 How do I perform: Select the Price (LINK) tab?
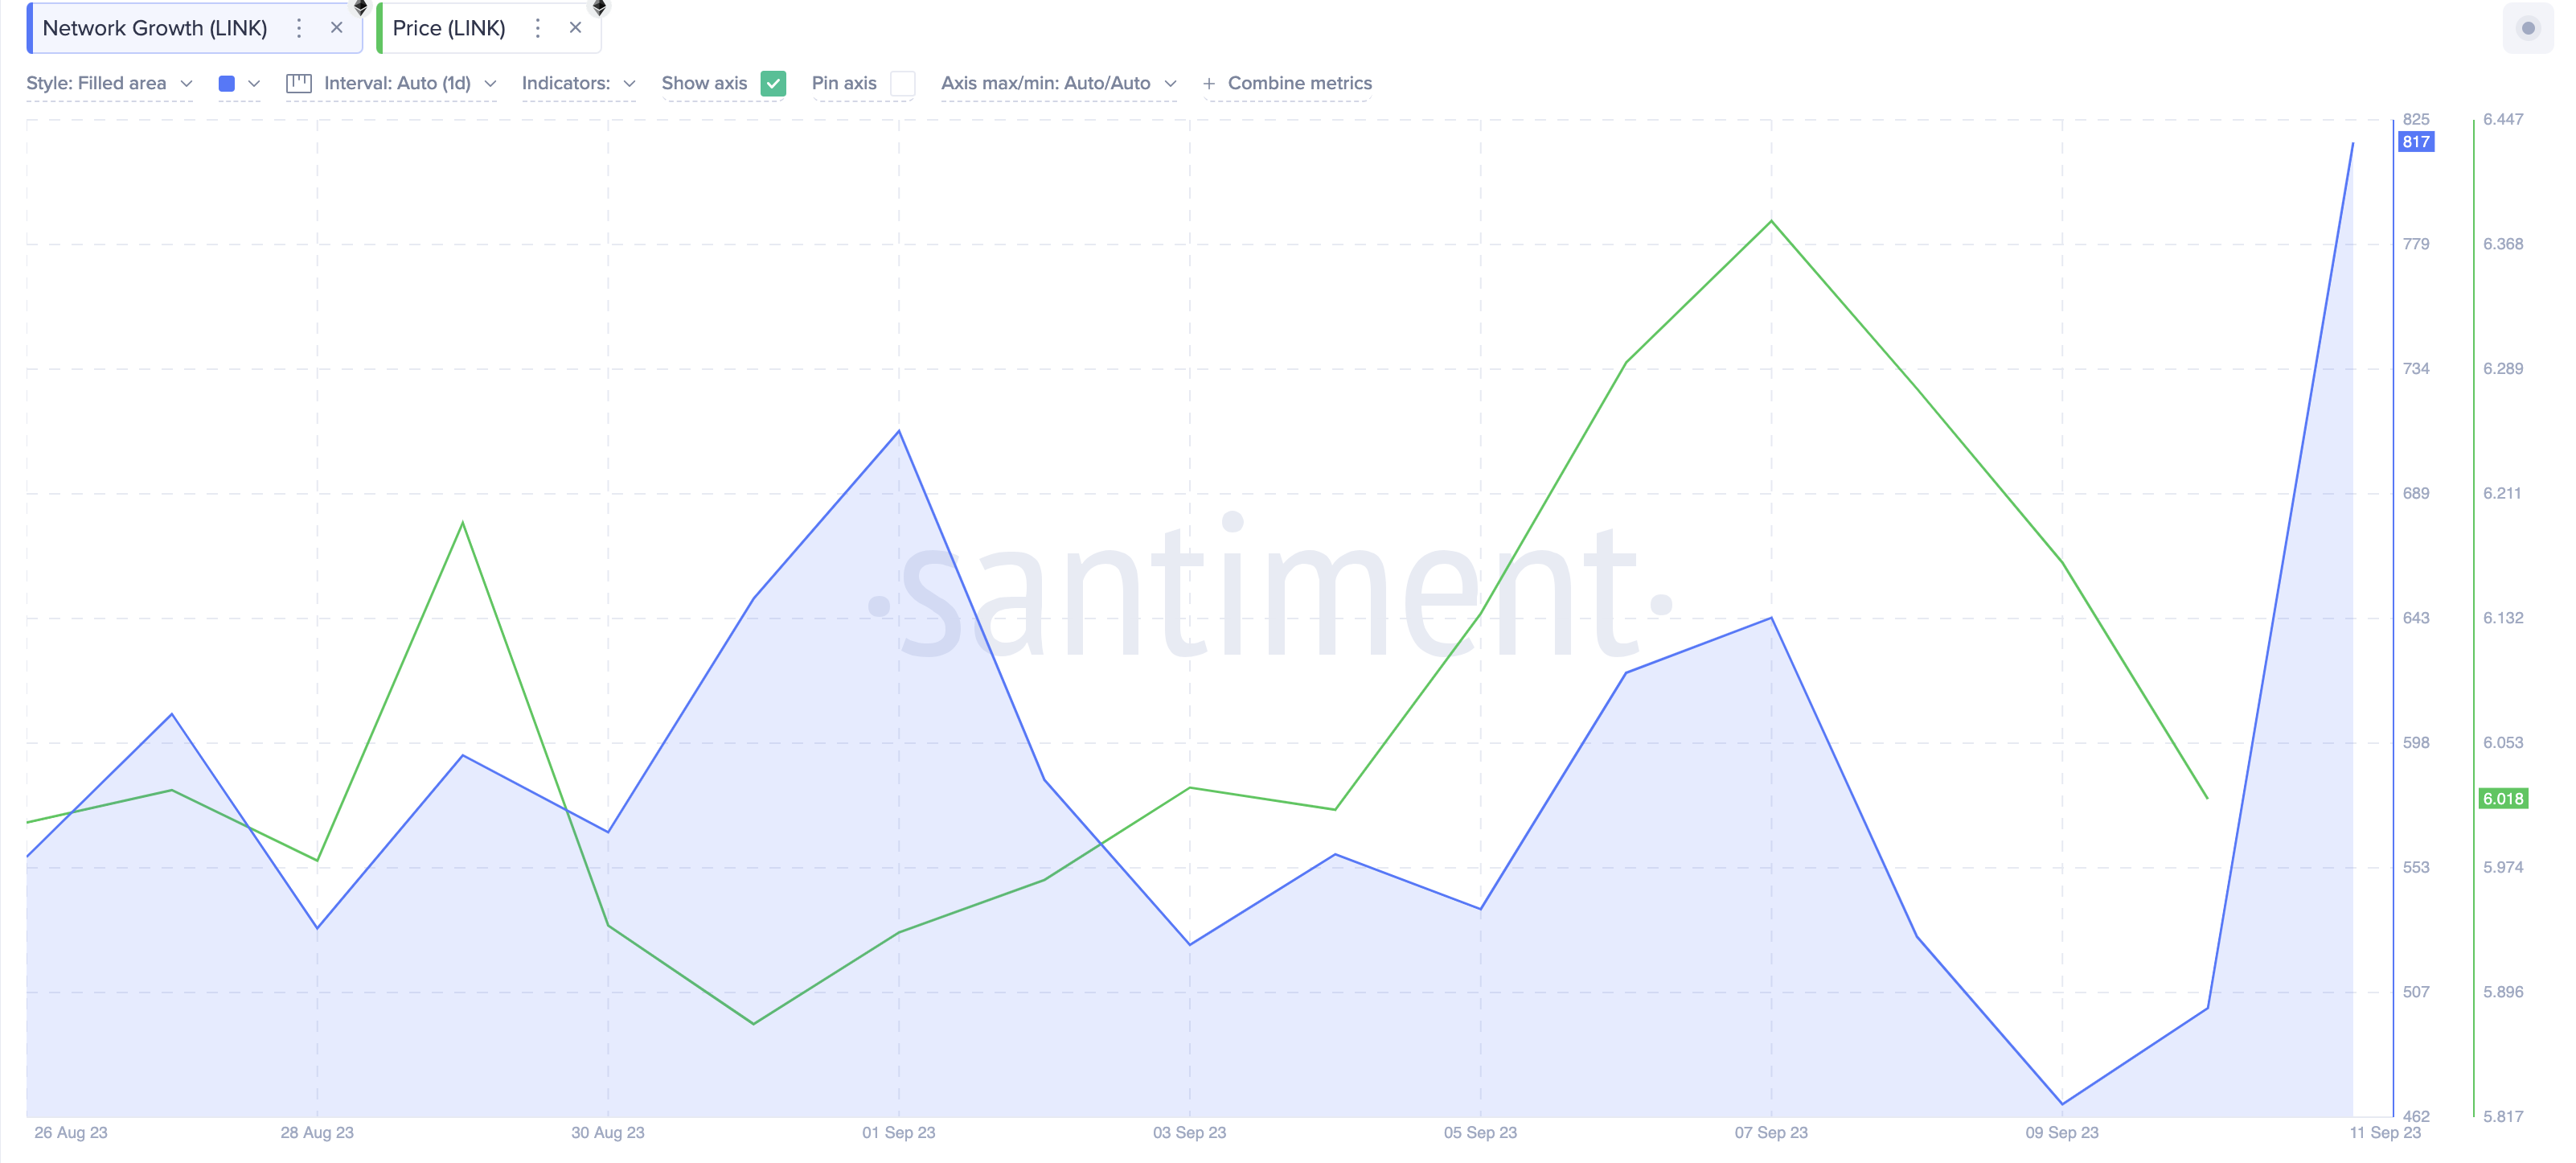[x=449, y=28]
